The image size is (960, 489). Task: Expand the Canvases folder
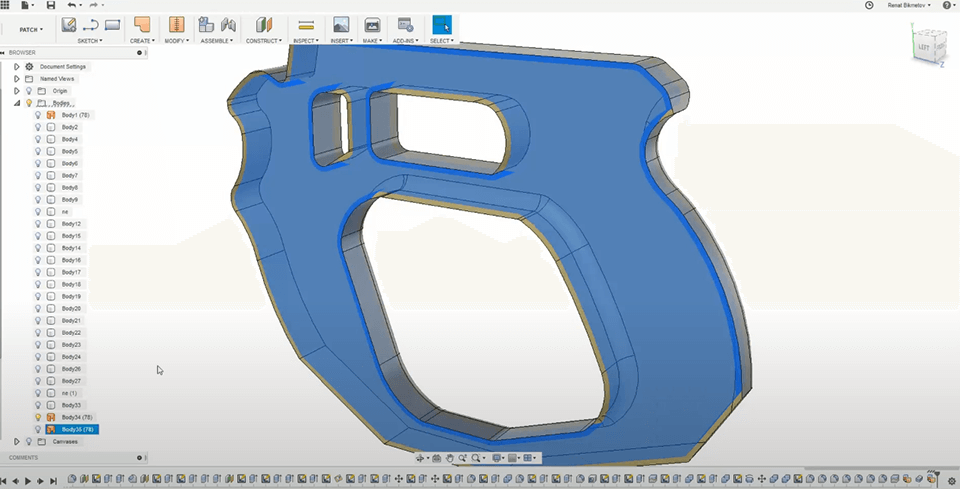tap(16, 441)
